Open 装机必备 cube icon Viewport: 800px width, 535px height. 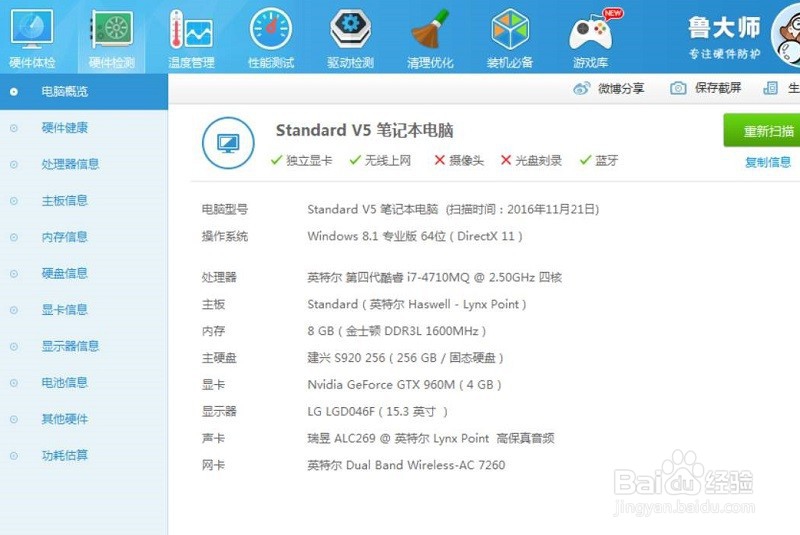coord(510,30)
